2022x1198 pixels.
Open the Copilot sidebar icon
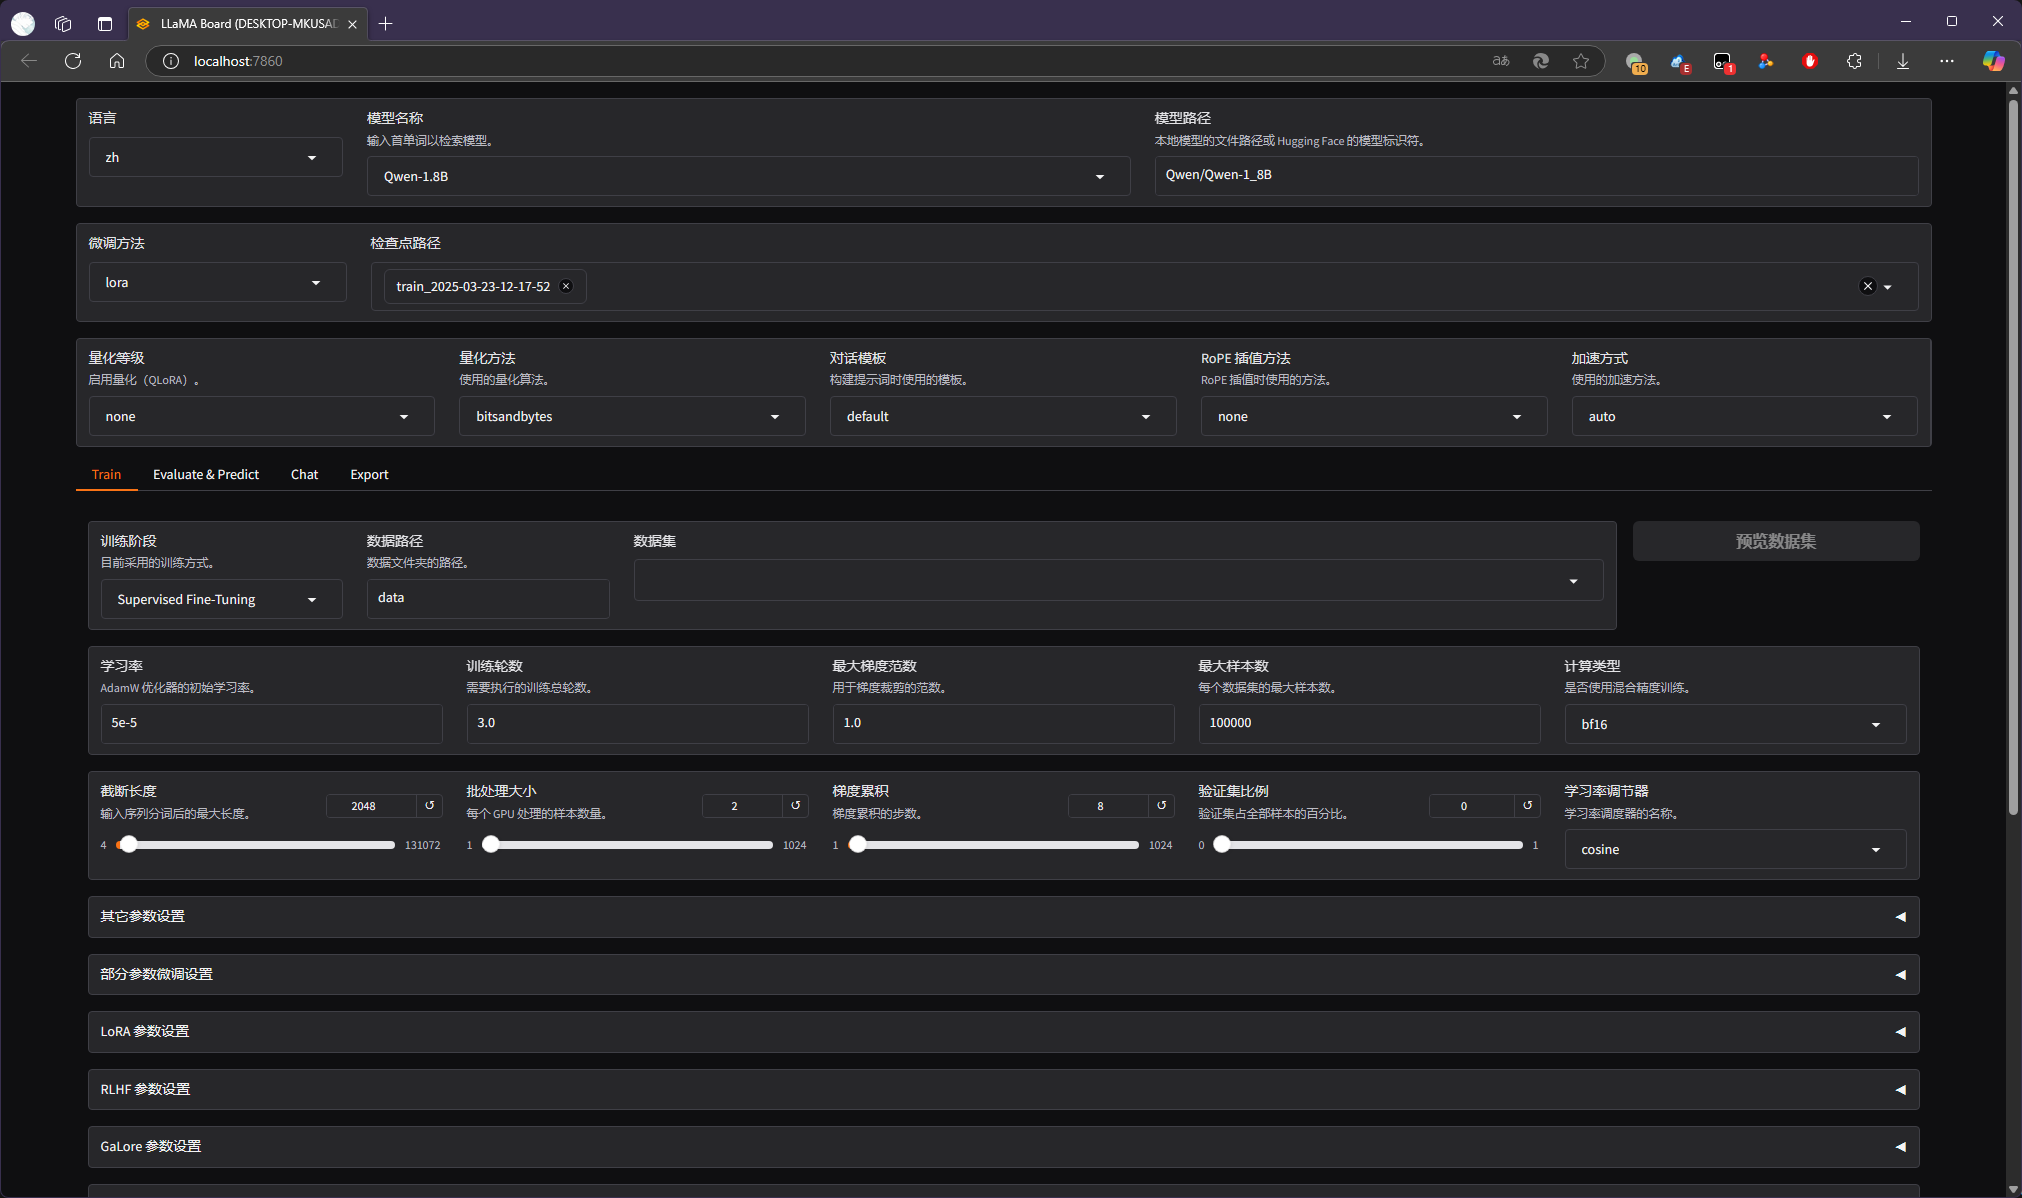[x=1993, y=61]
